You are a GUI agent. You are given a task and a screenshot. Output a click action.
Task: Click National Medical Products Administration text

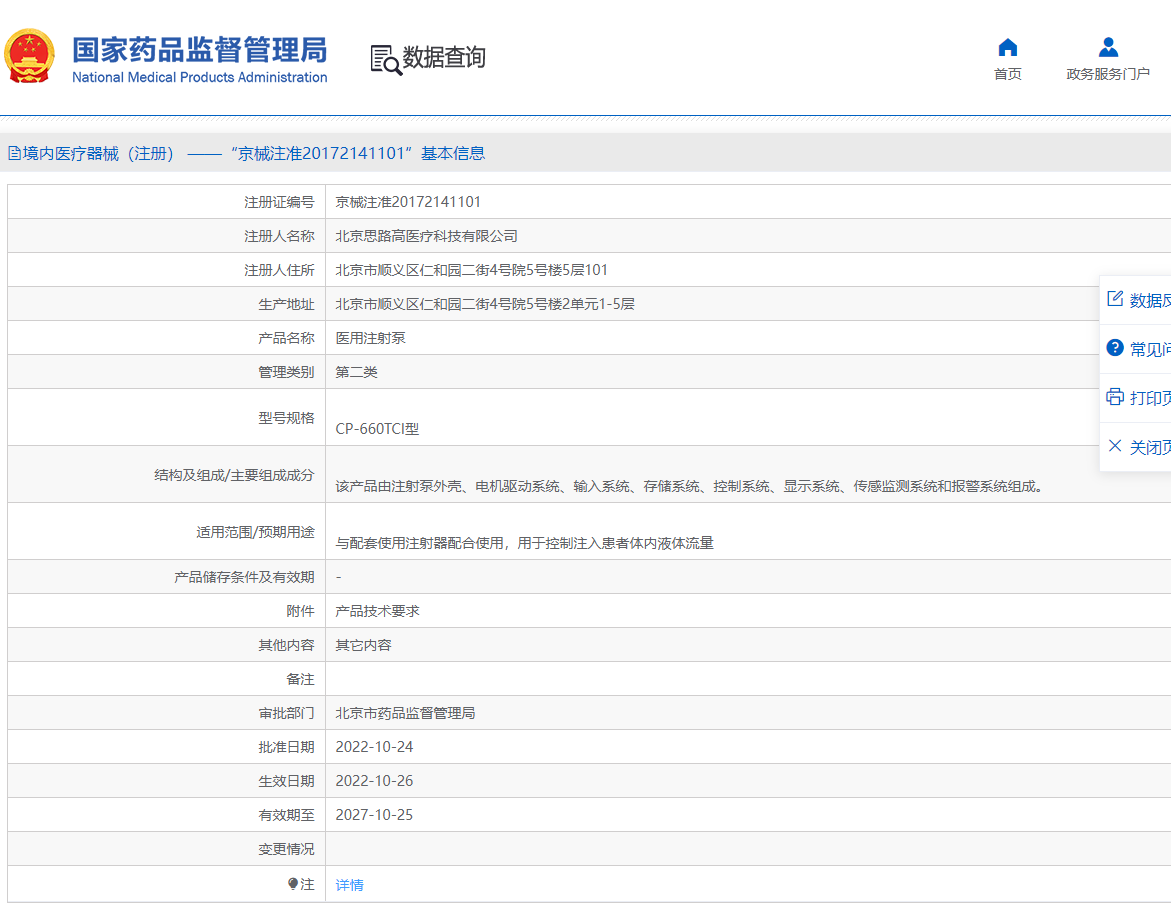(x=199, y=77)
